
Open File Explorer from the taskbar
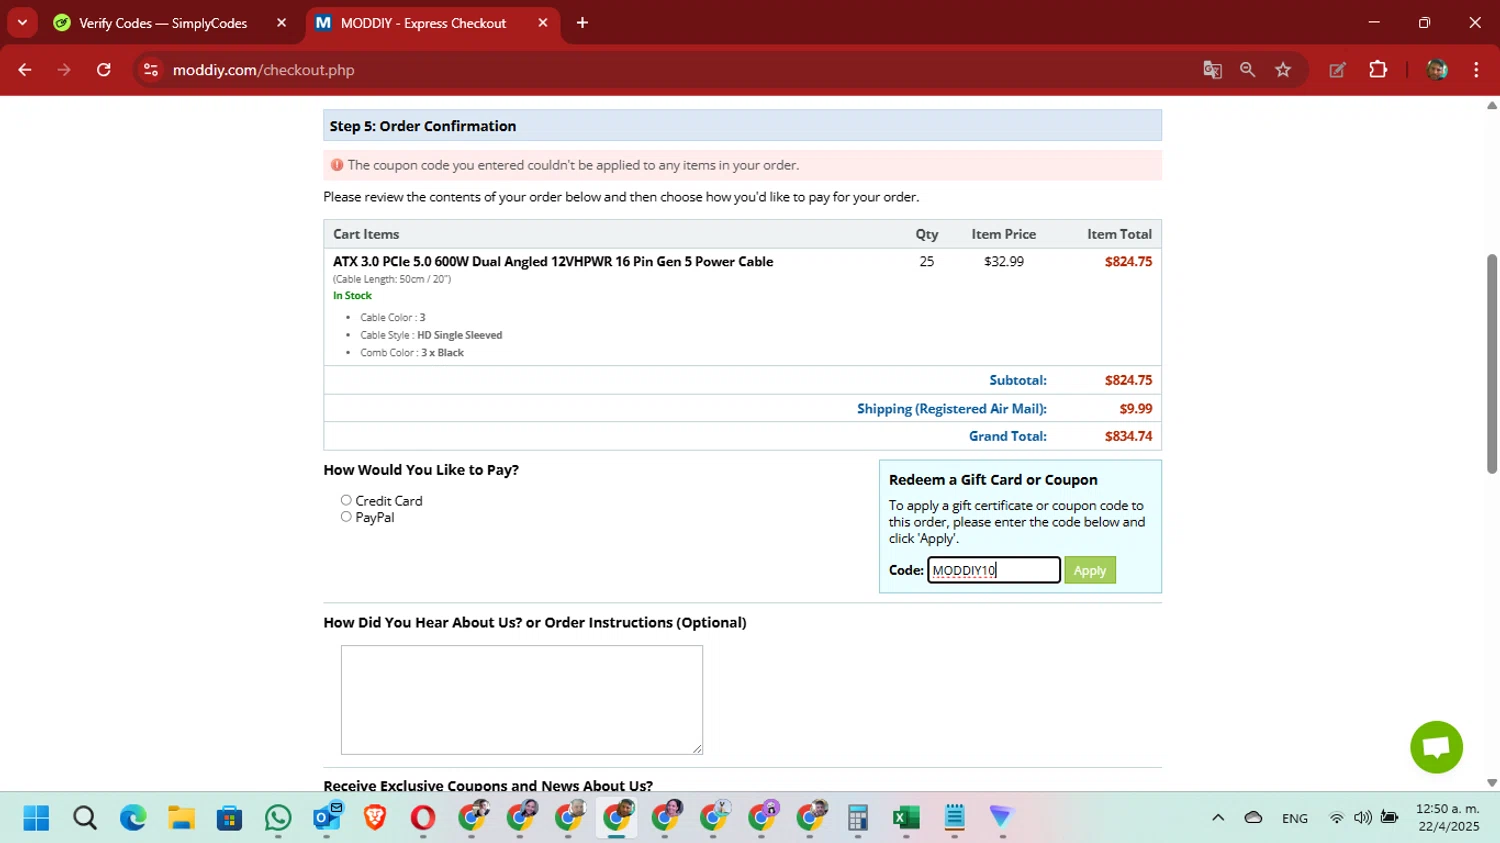(x=181, y=818)
